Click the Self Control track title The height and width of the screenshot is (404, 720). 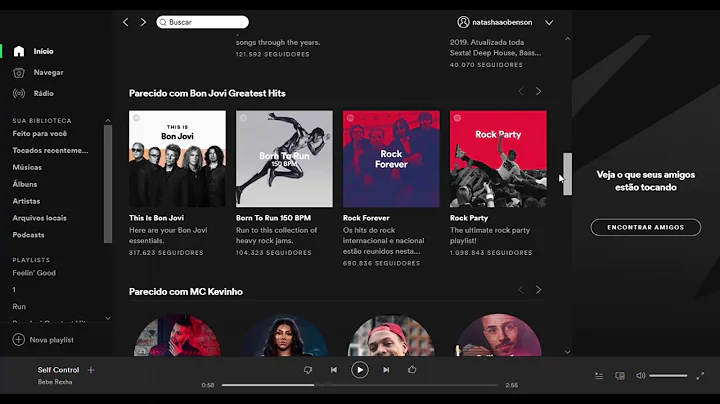point(58,370)
